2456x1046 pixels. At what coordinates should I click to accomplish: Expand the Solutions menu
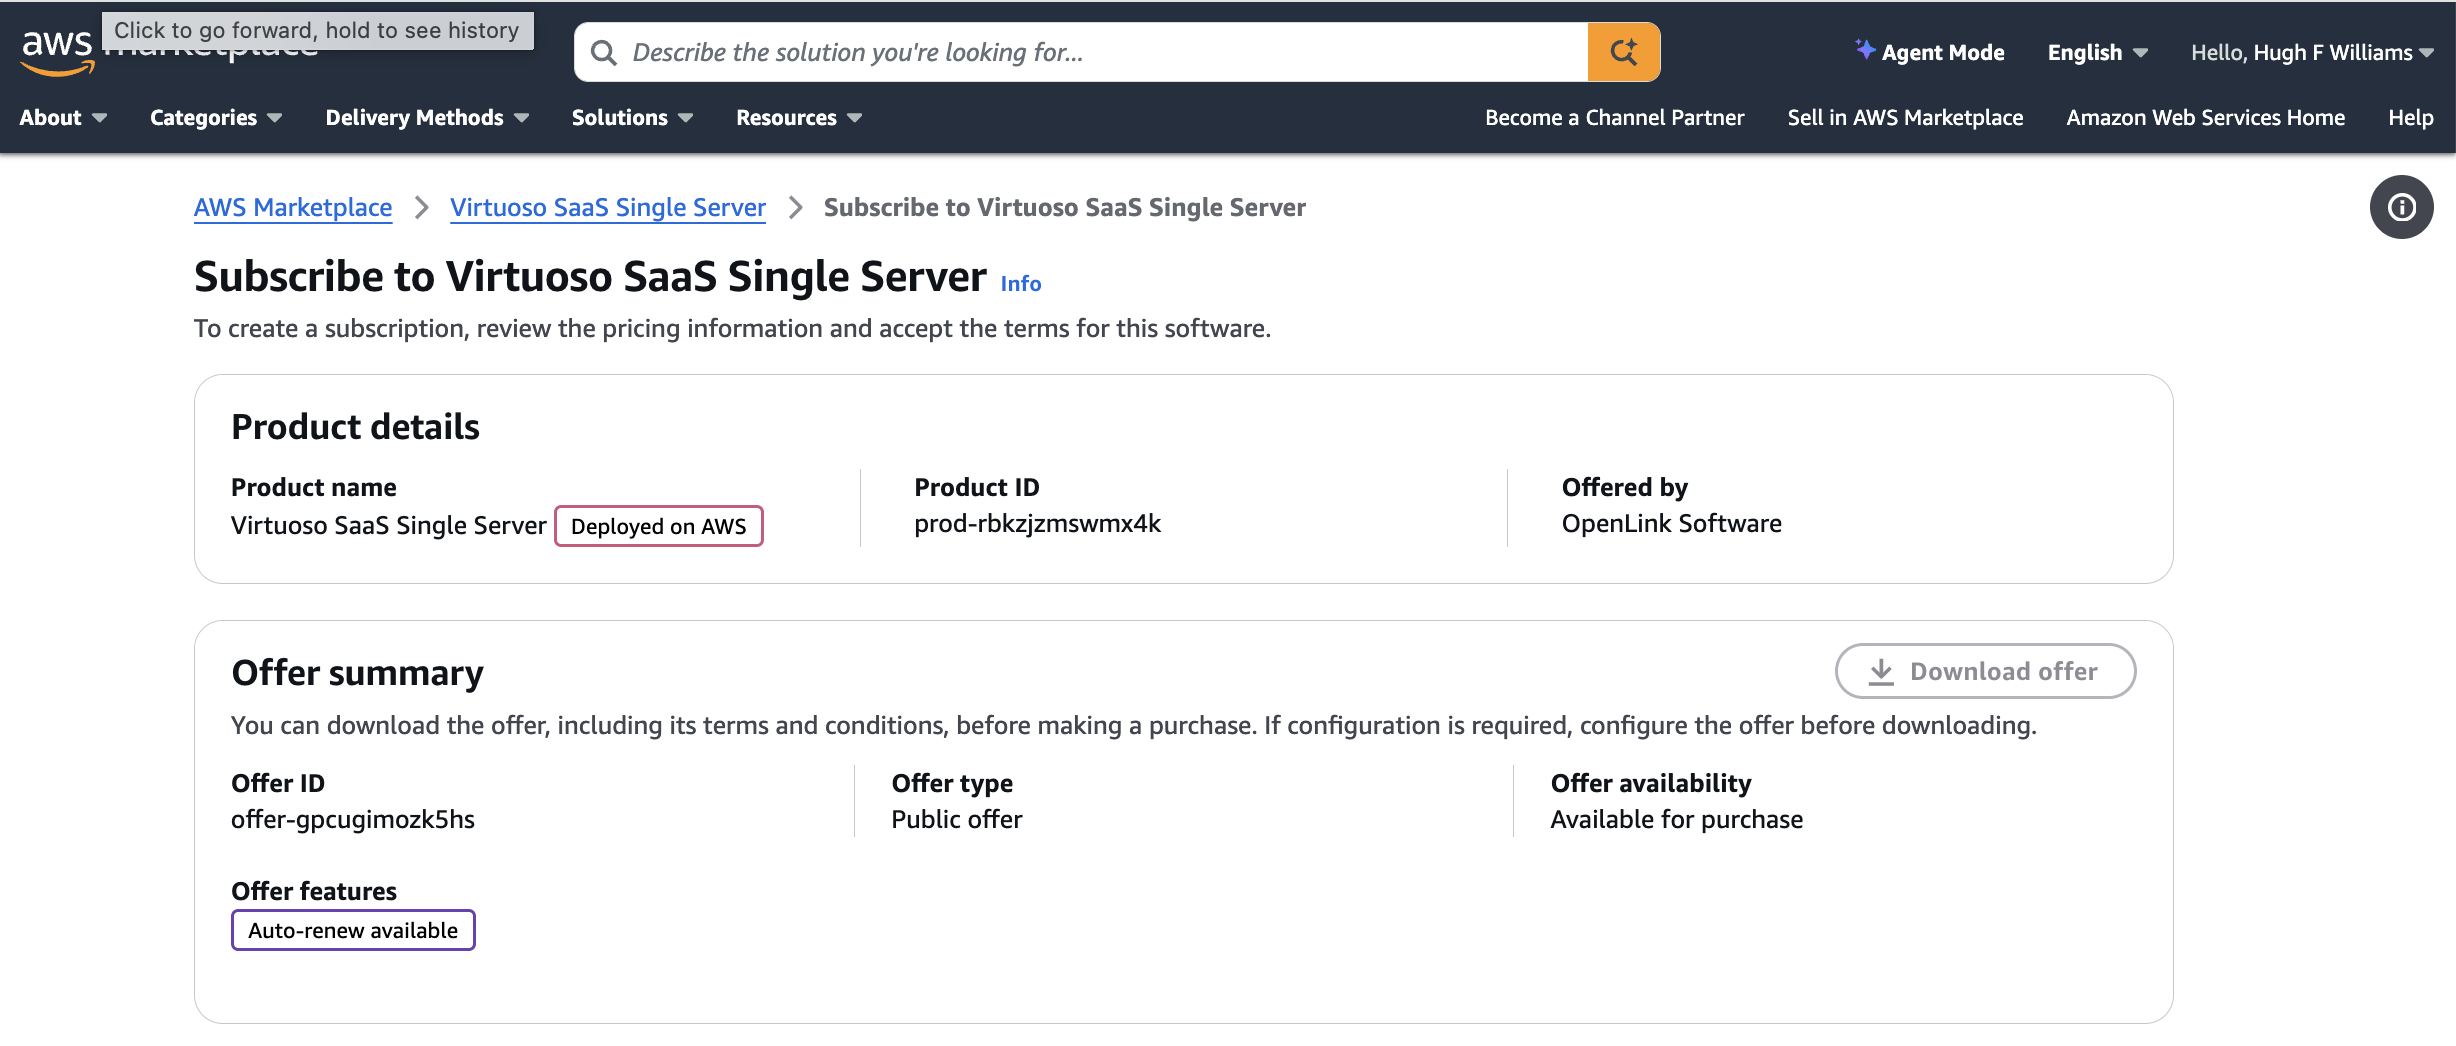(x=632, y=117)
